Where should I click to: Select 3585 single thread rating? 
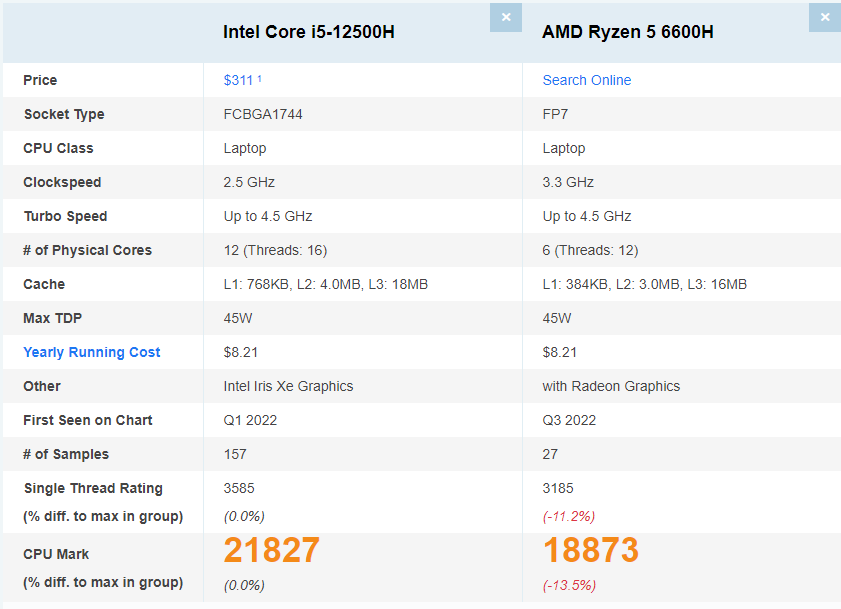pyautogui.click(x=239, y=489)
